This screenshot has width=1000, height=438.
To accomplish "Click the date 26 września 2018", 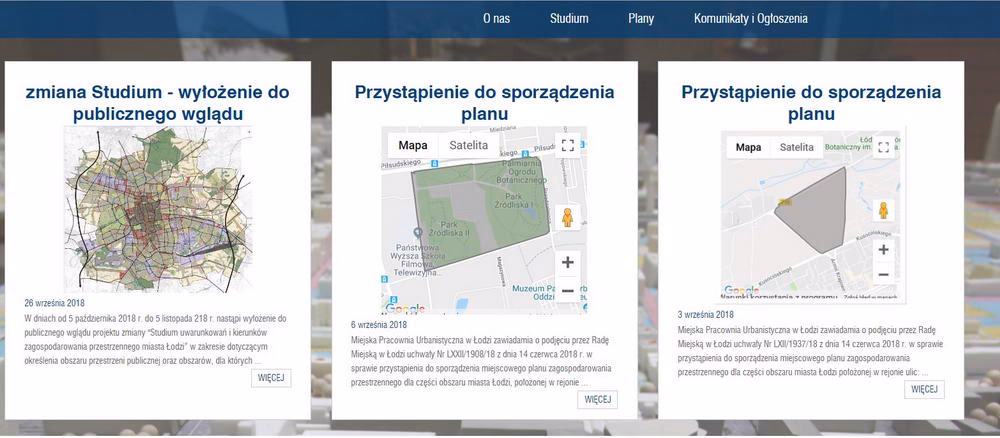I will pos(54,303).
